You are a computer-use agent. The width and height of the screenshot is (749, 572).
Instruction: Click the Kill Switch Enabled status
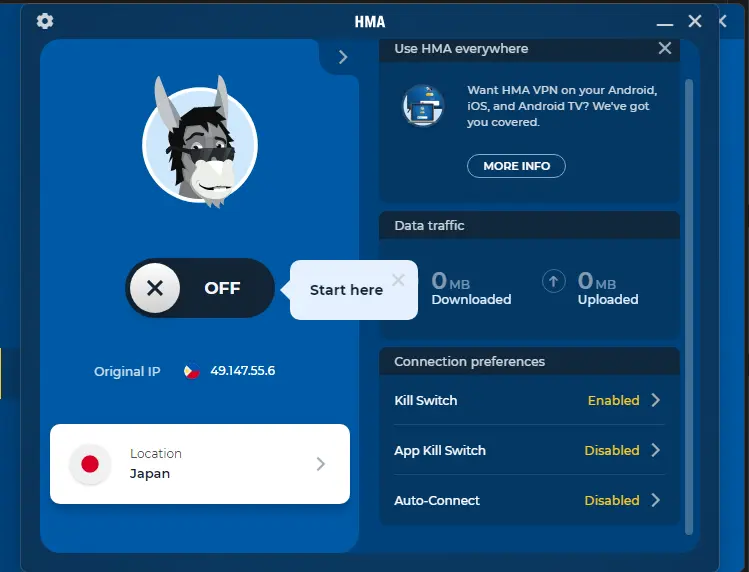tap(613, 400)
